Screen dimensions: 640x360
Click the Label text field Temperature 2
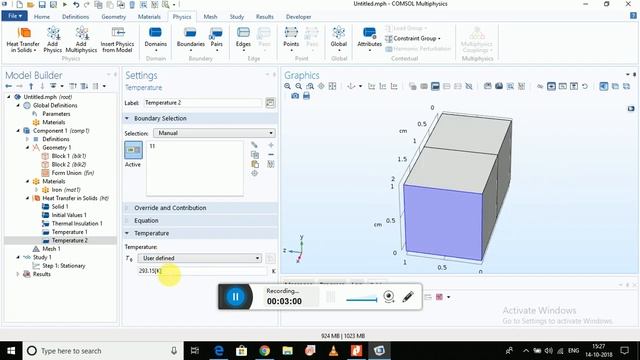(202, 103)
